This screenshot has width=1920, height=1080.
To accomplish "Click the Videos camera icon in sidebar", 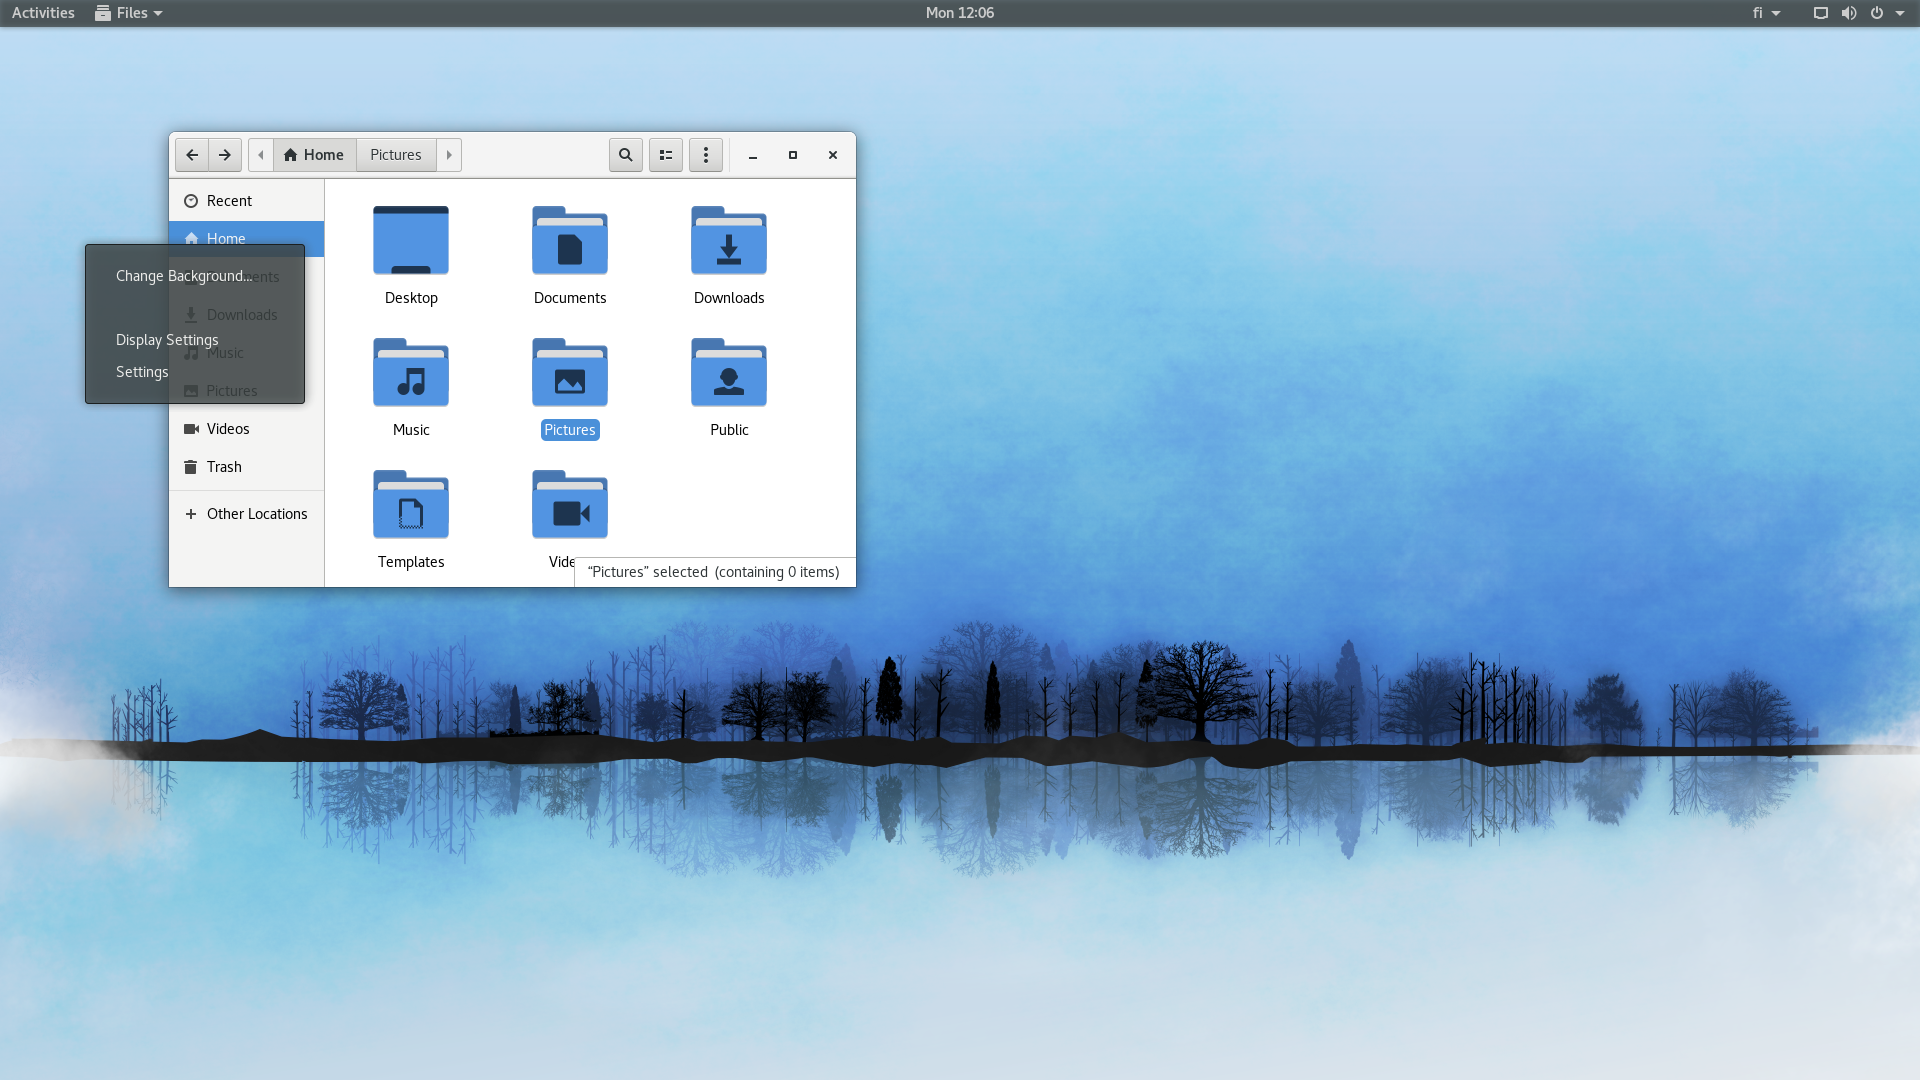I will tap(191, 429).
